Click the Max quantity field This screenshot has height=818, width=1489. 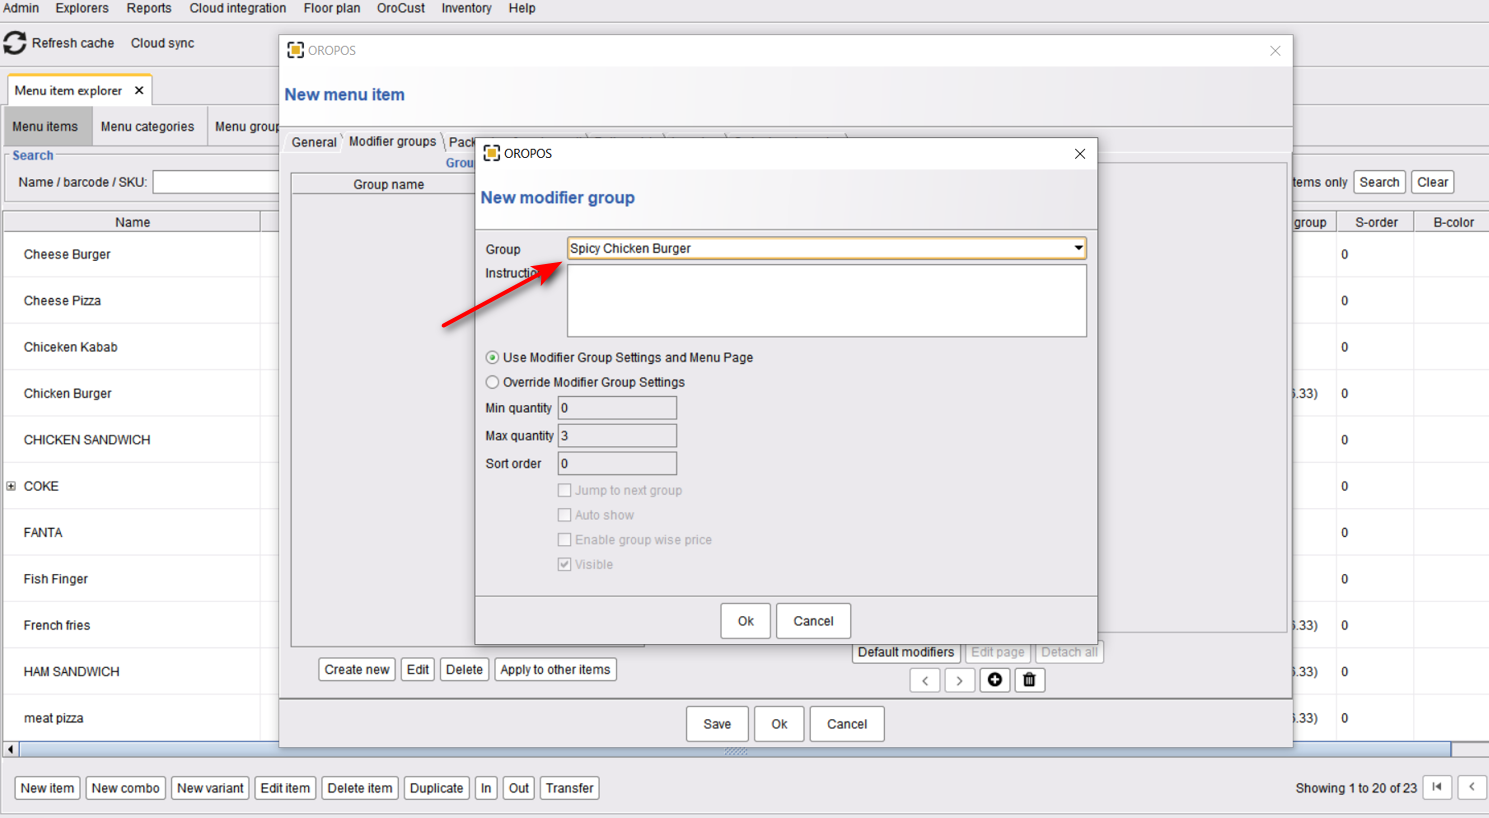[x=617, y=436]
